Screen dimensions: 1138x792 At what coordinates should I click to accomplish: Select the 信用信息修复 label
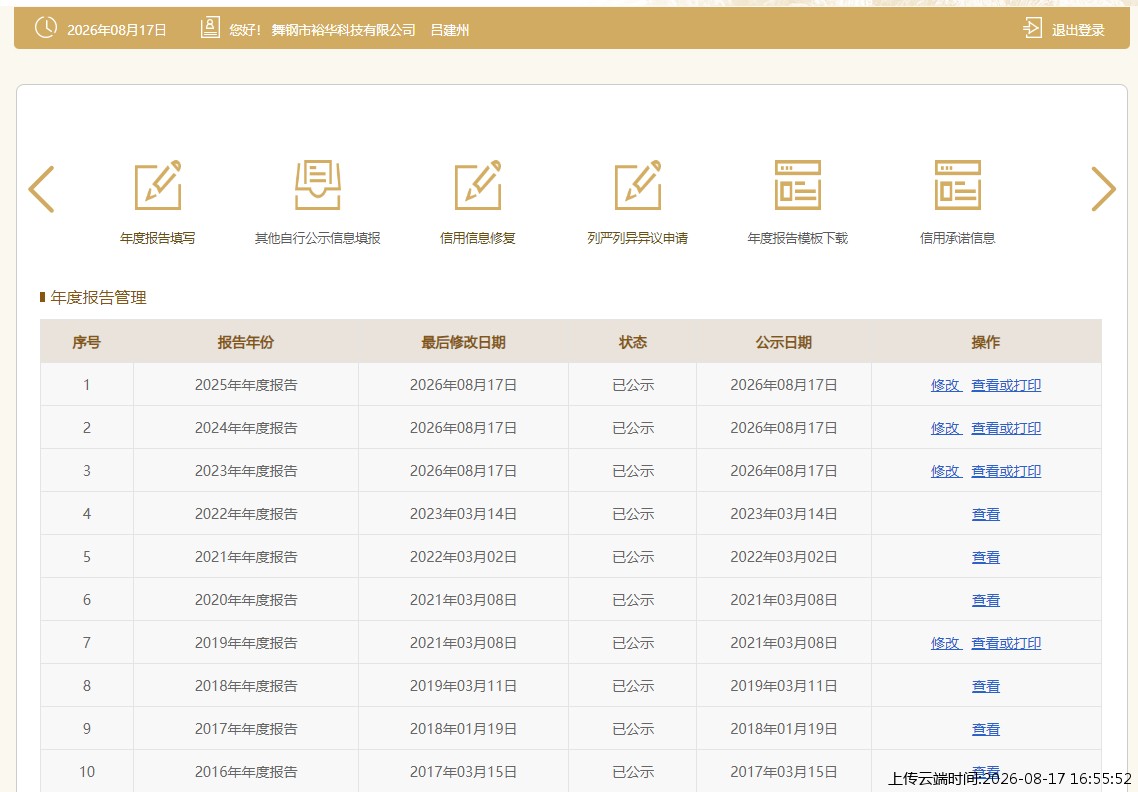tap(478, 238)
